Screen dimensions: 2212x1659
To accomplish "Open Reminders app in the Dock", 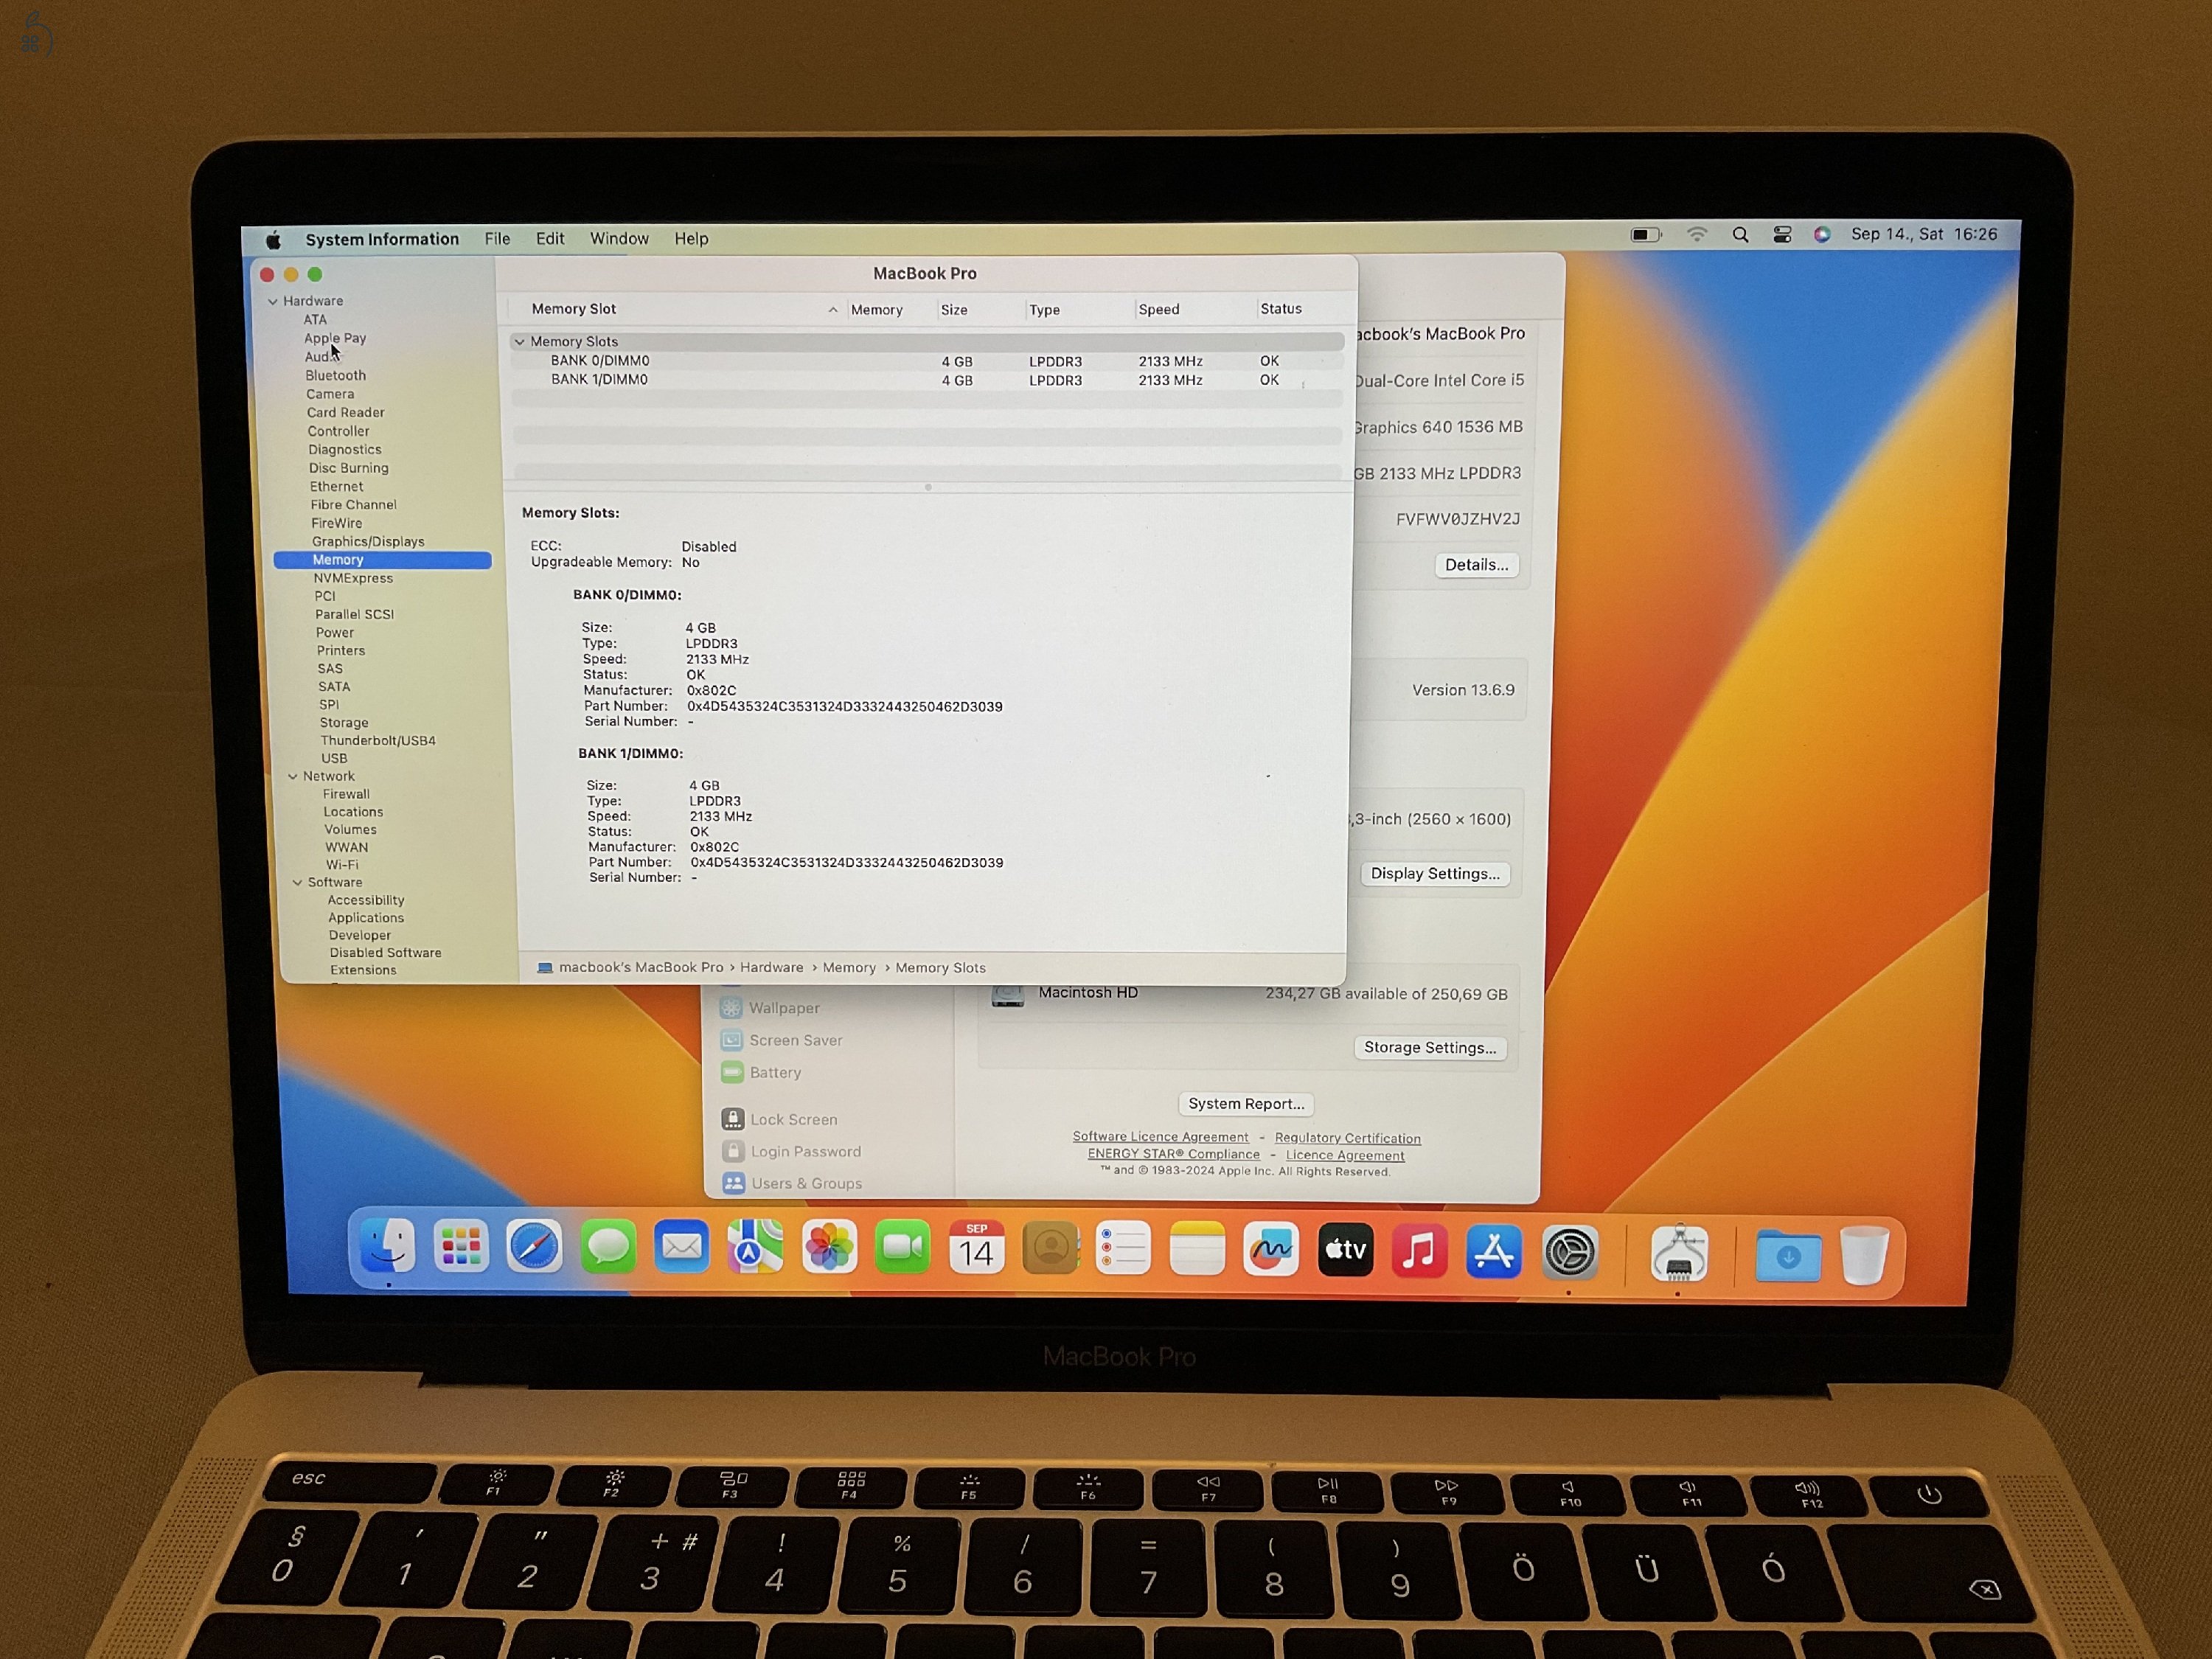I will [x=1123, y=1248].
